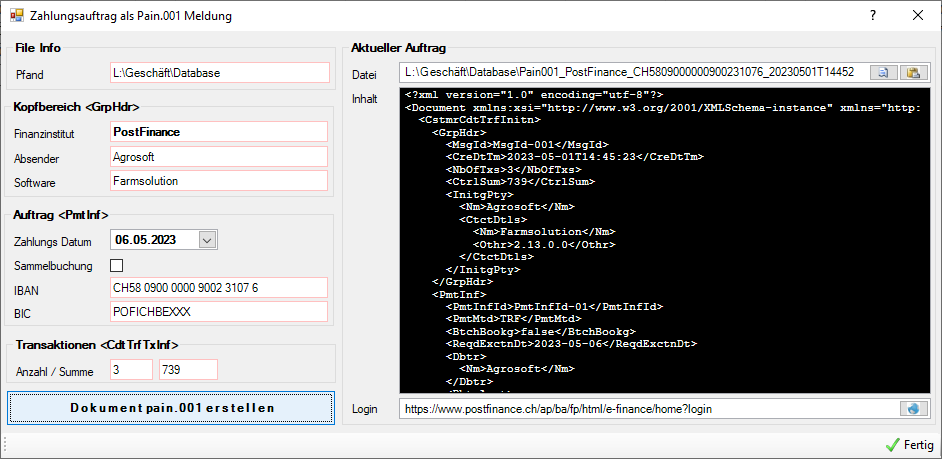Screen dimensions: 942x459
Task: Click the Anzahl field showing 3
Action: click(132, 370)
